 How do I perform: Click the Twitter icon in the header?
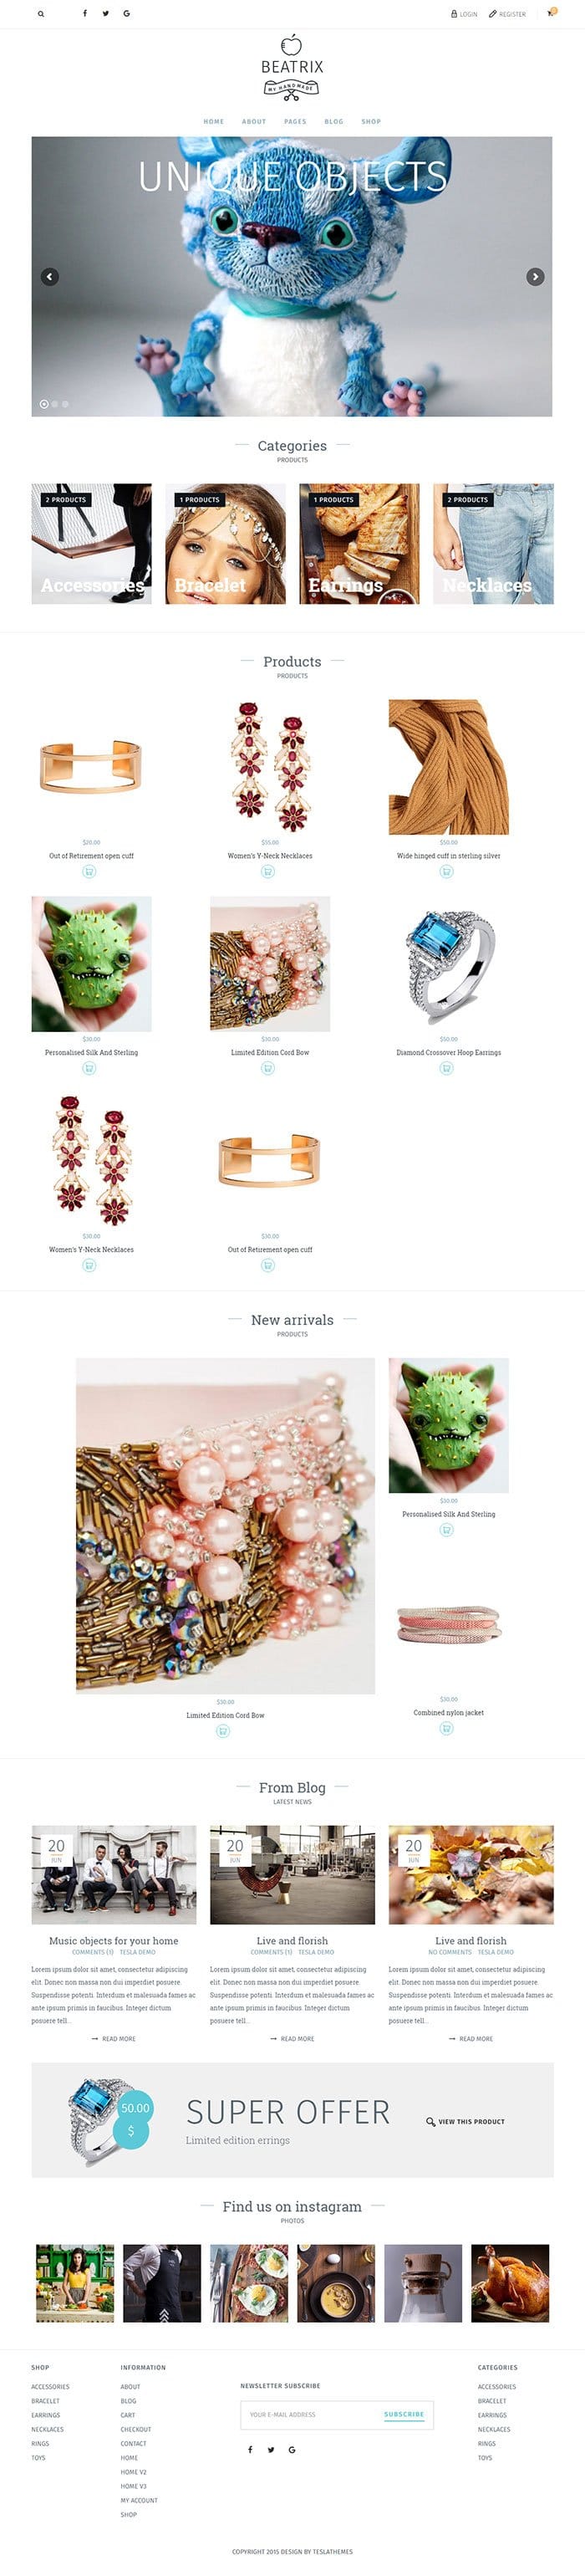click(x=105, y=14)
